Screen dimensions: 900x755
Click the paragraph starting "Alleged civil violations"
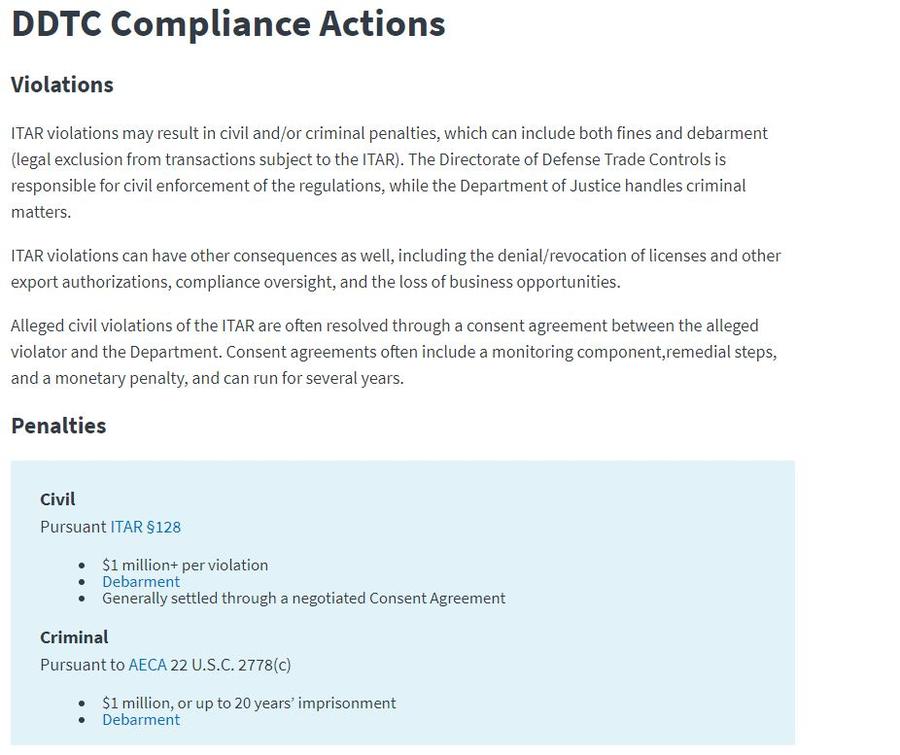[x=393, y=352]
